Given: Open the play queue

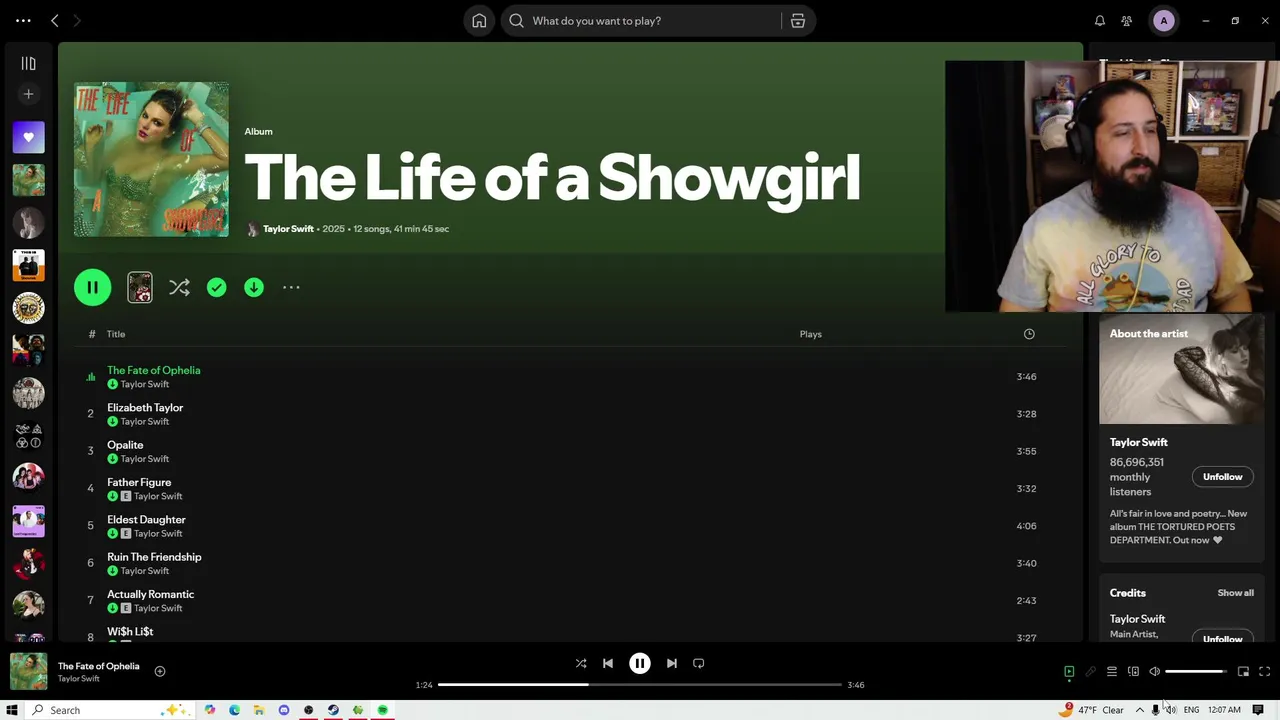Looking at the screenshot, I should coord(1112,672).
